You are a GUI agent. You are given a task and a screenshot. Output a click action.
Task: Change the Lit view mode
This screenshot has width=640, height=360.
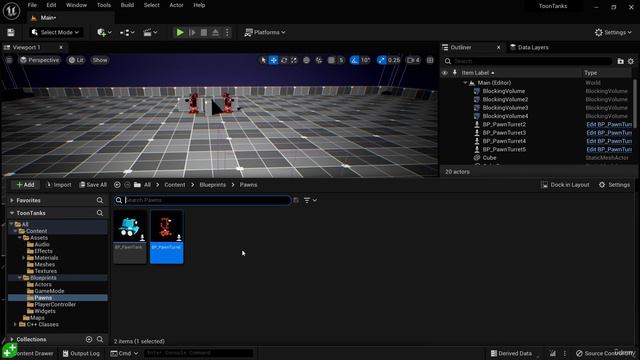click(x=76, y=60)
